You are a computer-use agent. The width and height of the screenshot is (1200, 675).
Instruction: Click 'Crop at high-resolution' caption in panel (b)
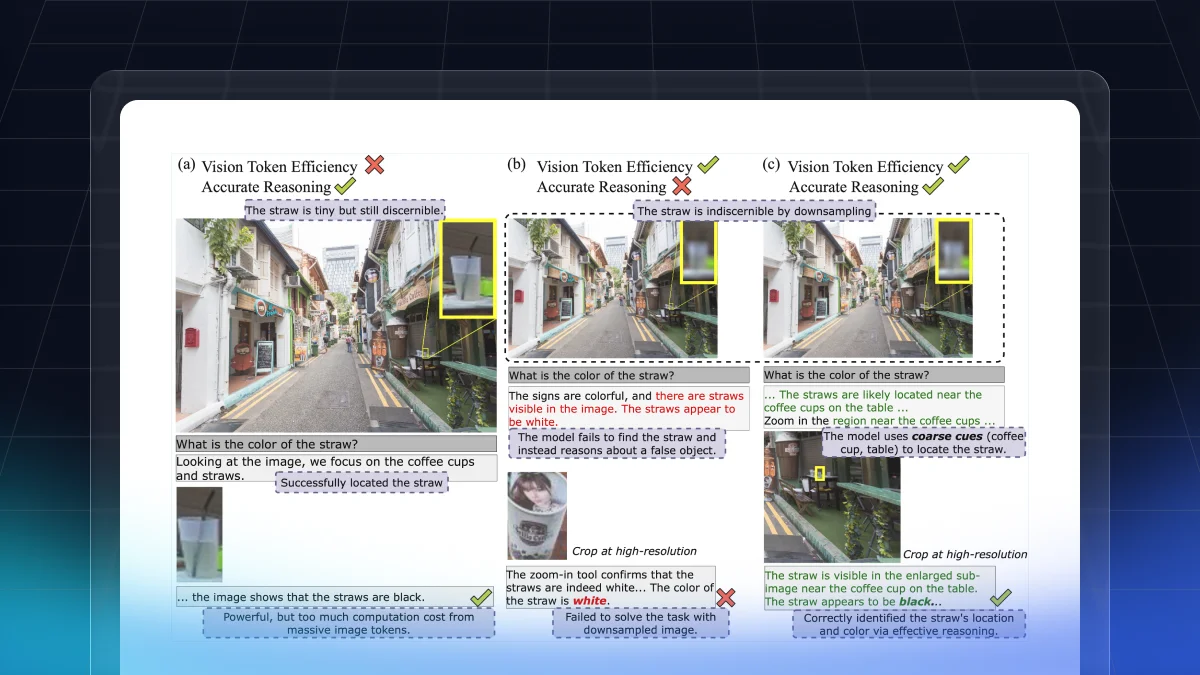634,551
